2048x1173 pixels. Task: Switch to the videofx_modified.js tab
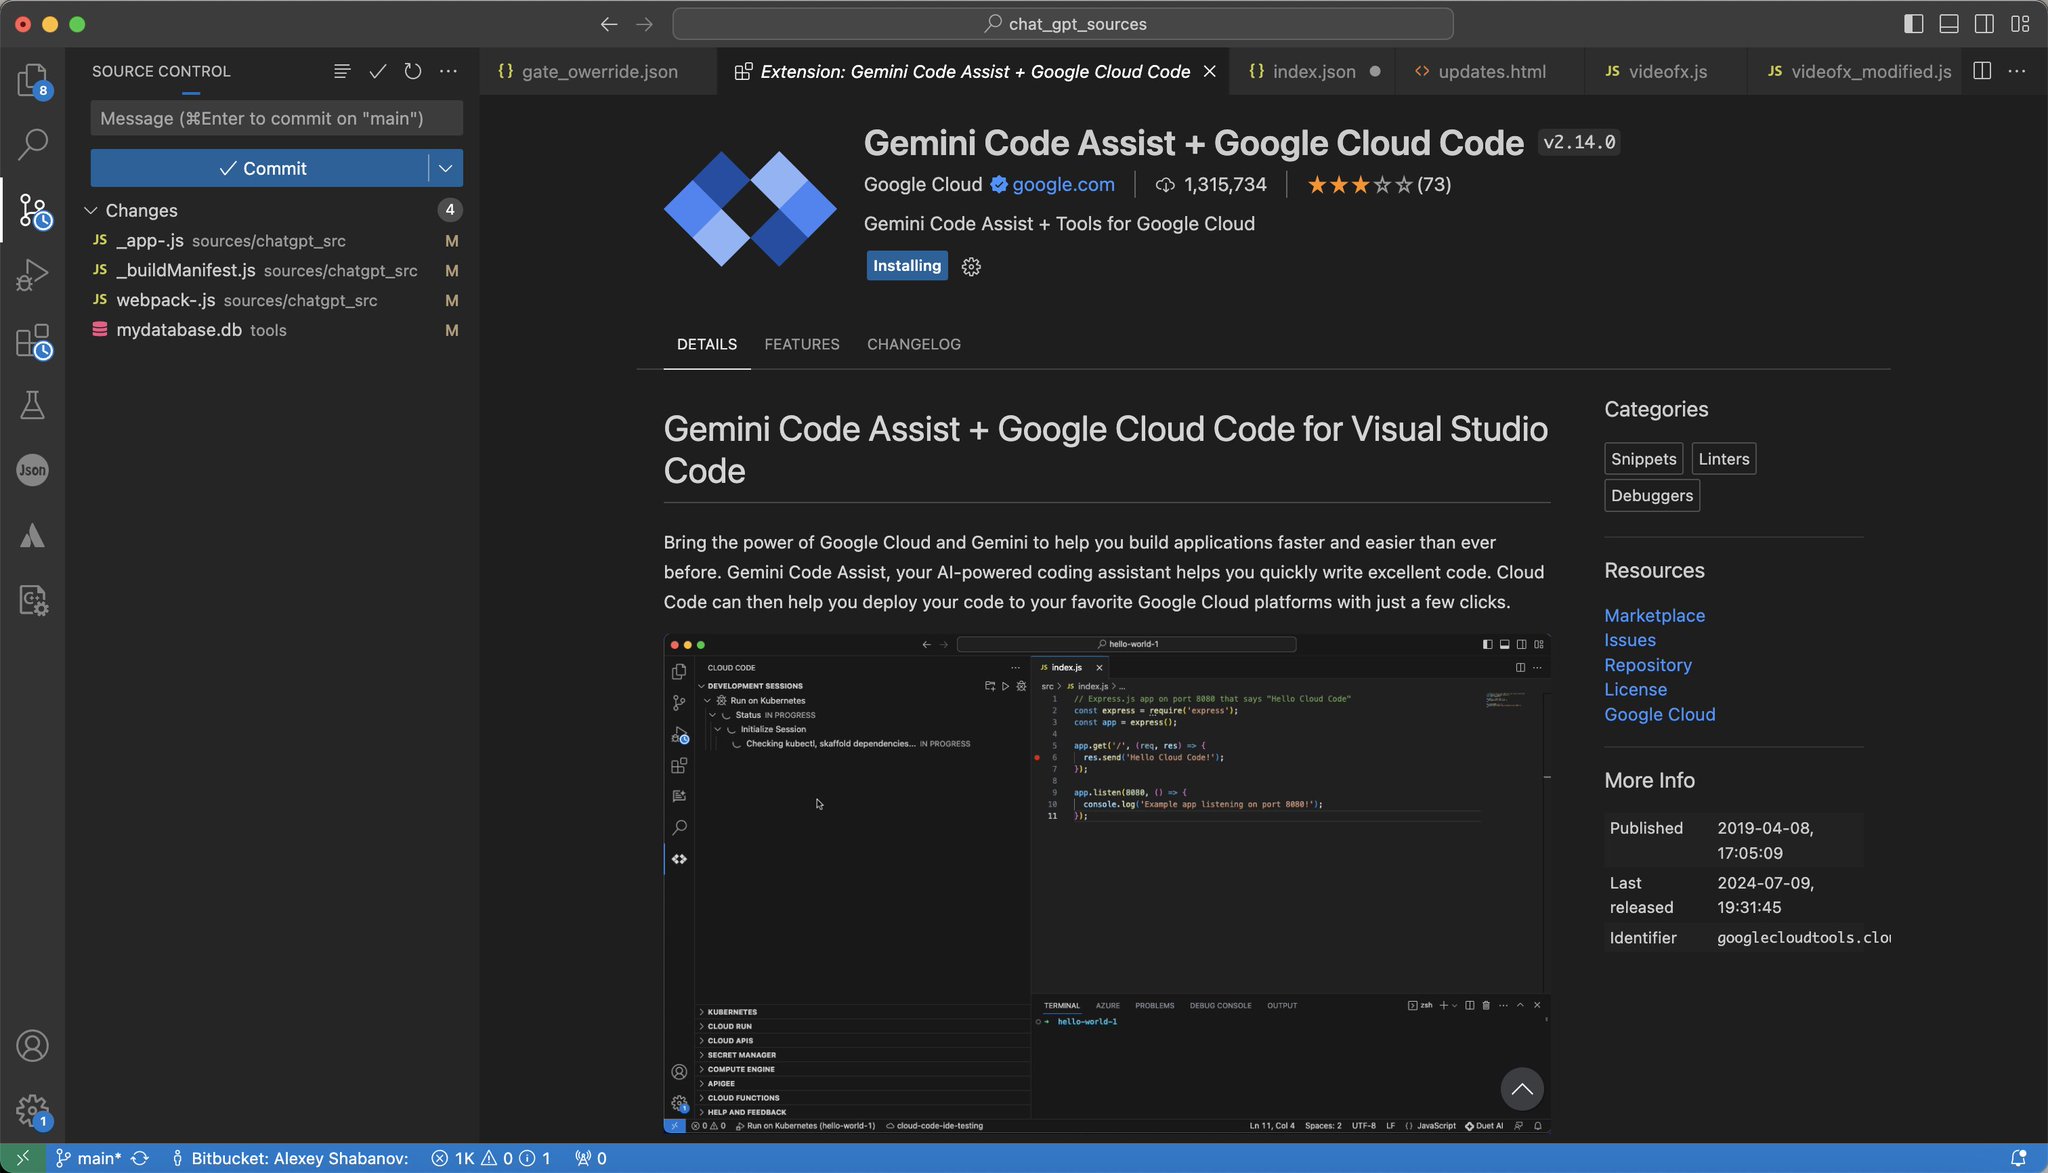(1858, 71)
